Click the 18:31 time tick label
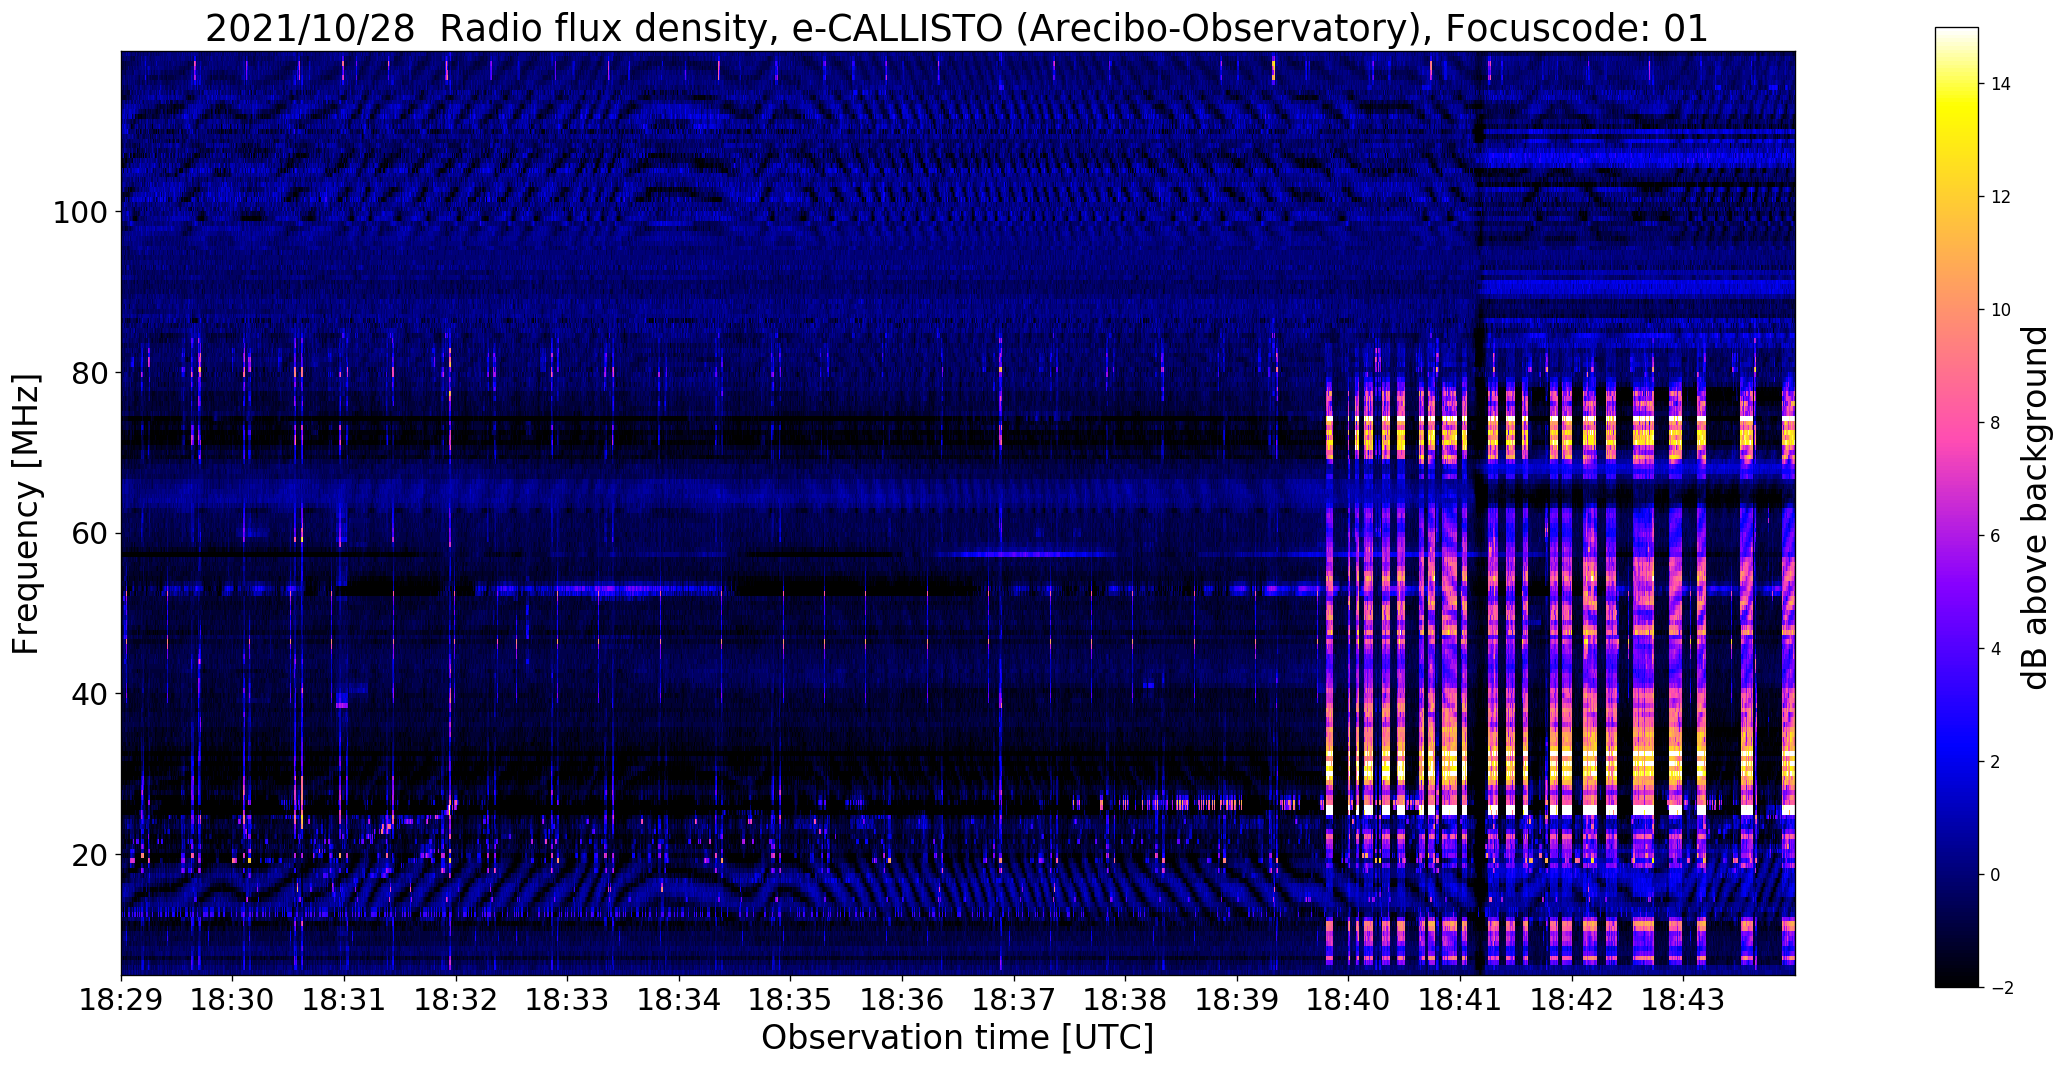The image size is (2066, 1067). pos(345,1000)
